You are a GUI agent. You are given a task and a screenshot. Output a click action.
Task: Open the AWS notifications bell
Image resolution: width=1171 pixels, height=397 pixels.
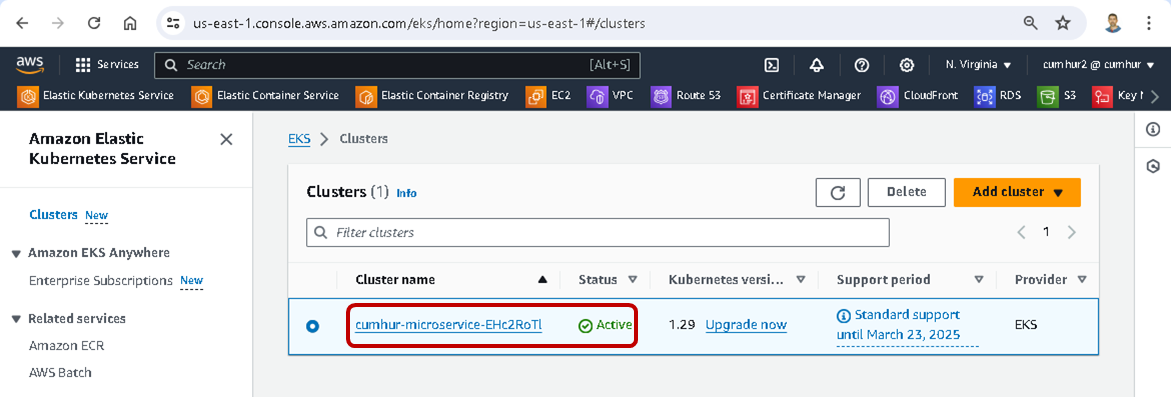(817, 65)
